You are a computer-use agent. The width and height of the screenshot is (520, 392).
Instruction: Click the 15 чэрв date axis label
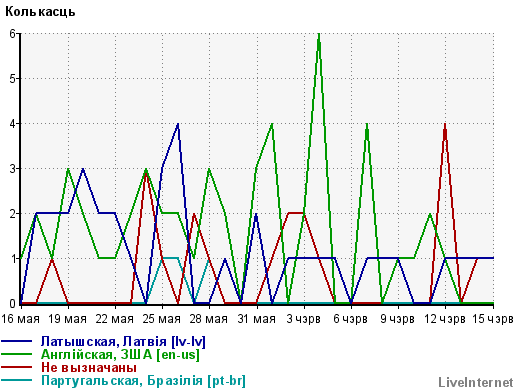(x=493, y=319)
